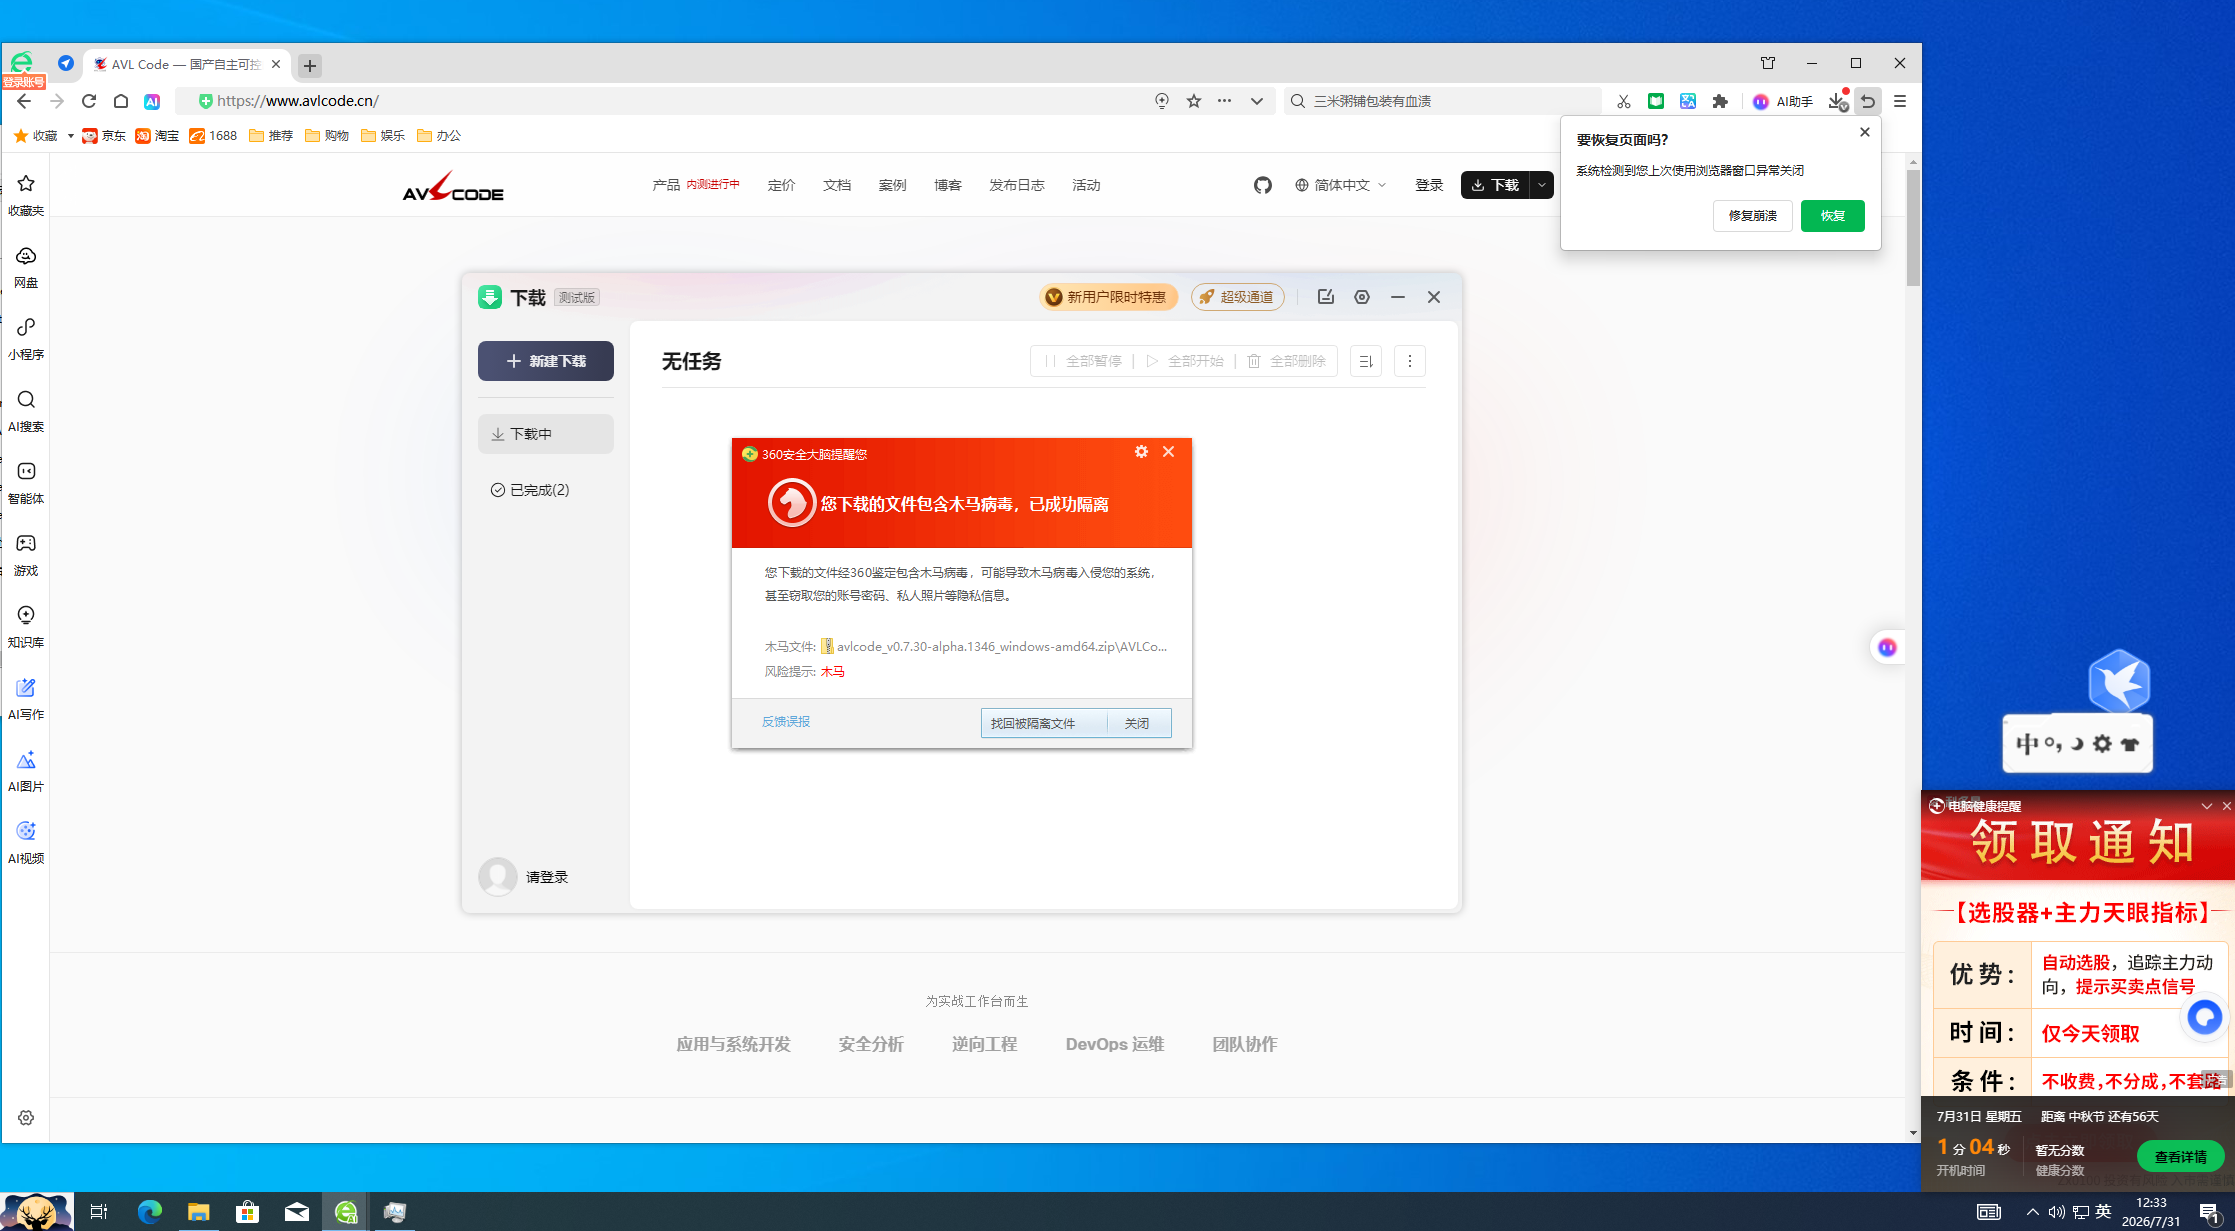
Task: Click the green 恢复 button
Action: click(1832, 216)
